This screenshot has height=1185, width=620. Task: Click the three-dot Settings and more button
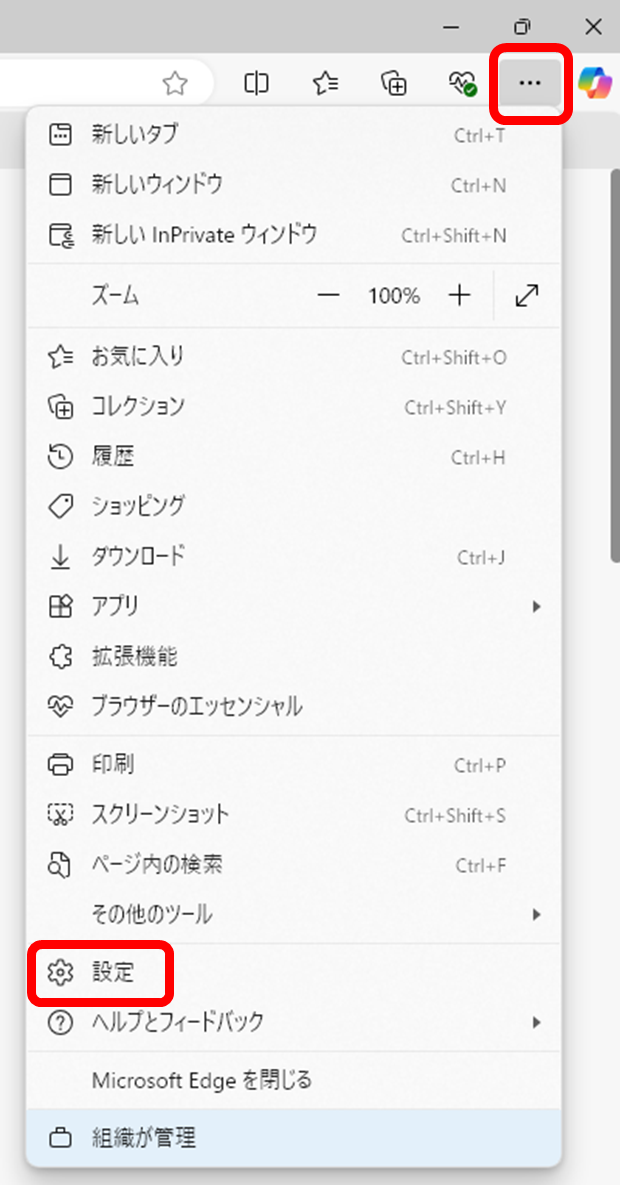tap(529, 83)
